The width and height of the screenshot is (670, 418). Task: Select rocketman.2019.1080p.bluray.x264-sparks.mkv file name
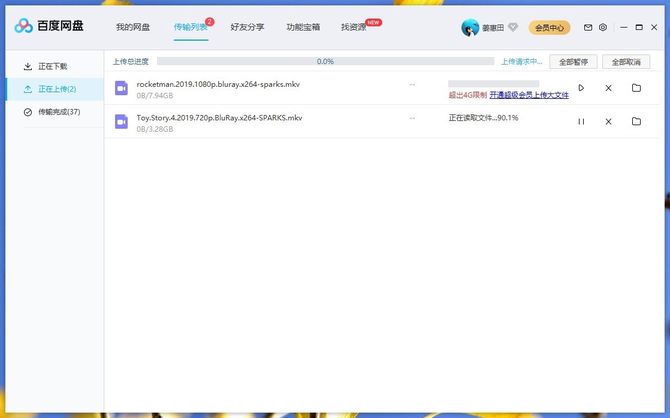coord(218,84)
